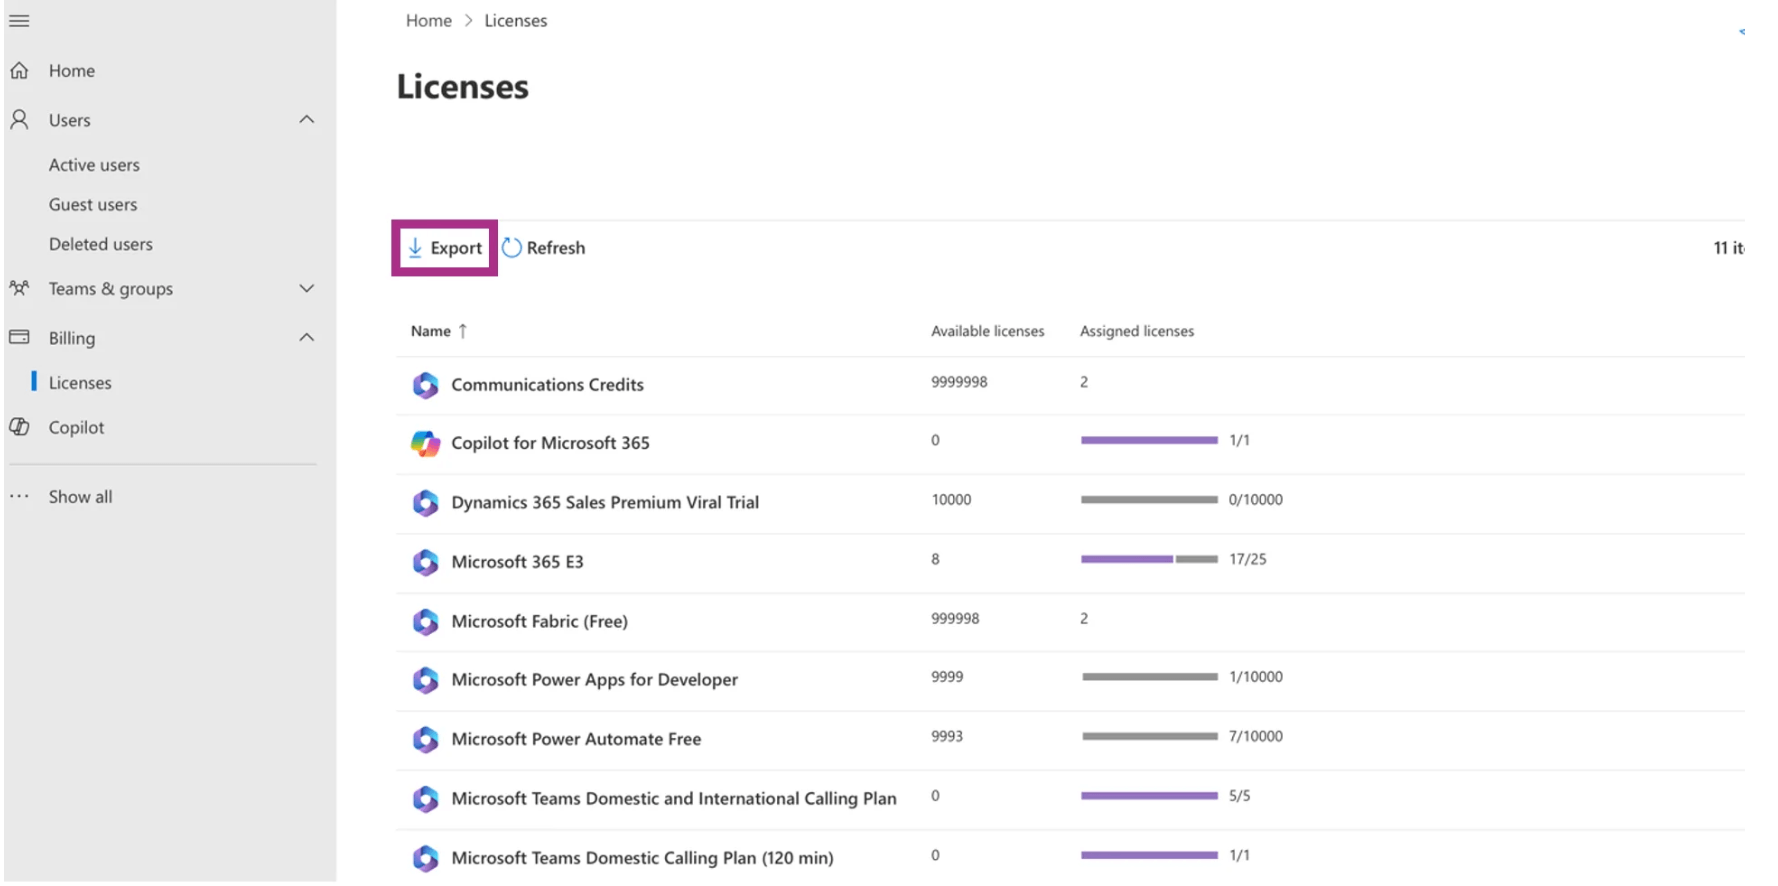This screenshot has width=1778, height=886.
Task: Click the Teams Domestic and International Calling icon
Action: (425, 798)
